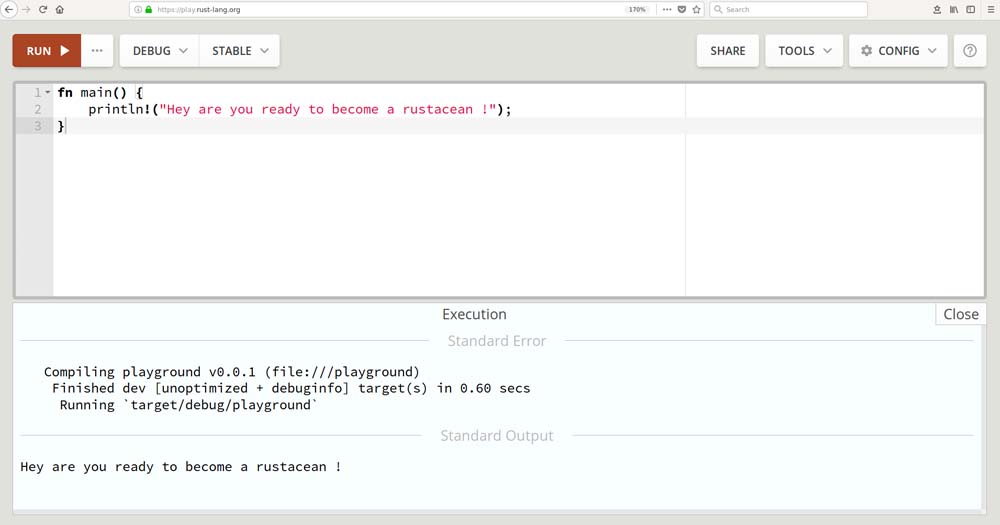Go forward with the browser forward arrow

point(26,10)
